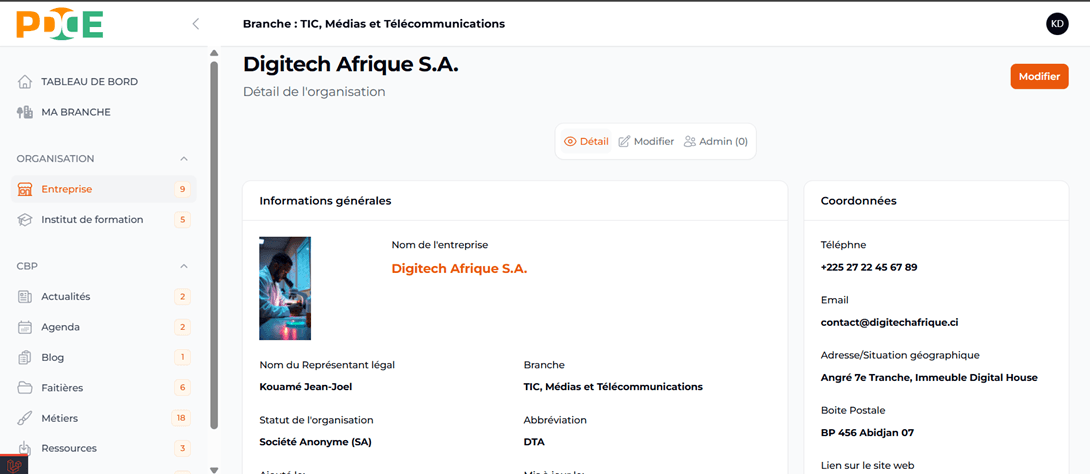Image resolution: width=1090 pixels, height=474 pixels.
Task: Click the Blog document icon
Action: click(25, 357)
